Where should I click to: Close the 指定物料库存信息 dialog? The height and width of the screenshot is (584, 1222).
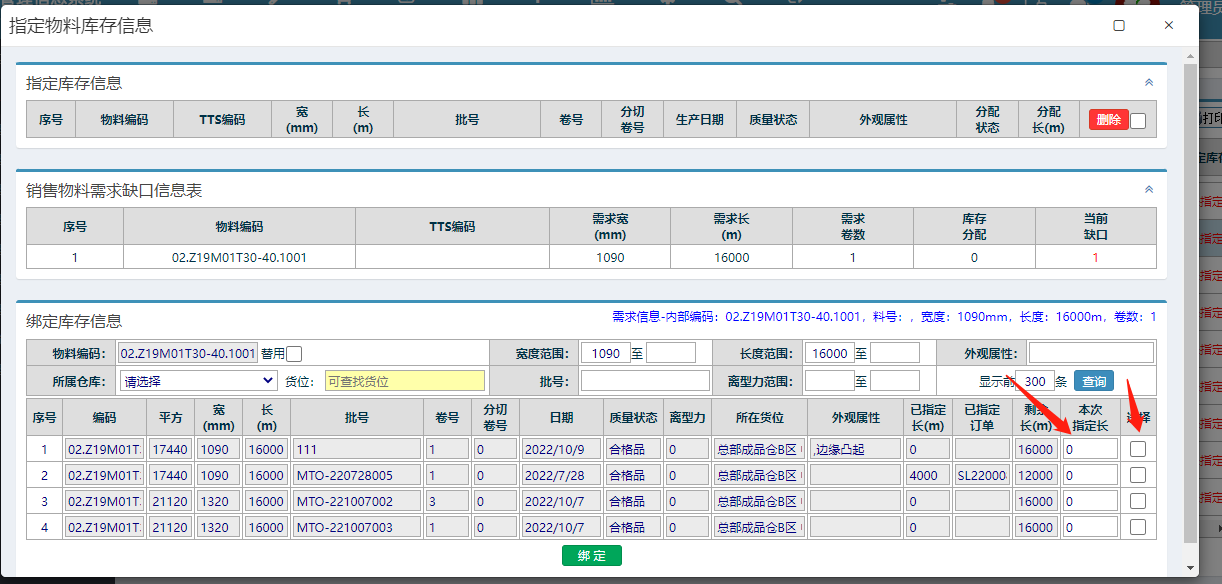point(1168,25)
